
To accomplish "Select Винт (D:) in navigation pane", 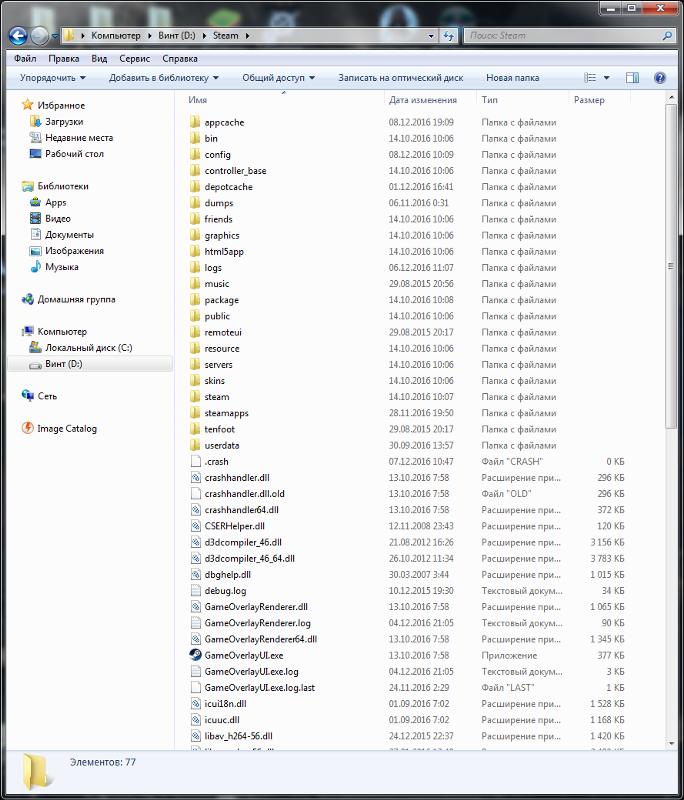I will [x=64, y=364].
